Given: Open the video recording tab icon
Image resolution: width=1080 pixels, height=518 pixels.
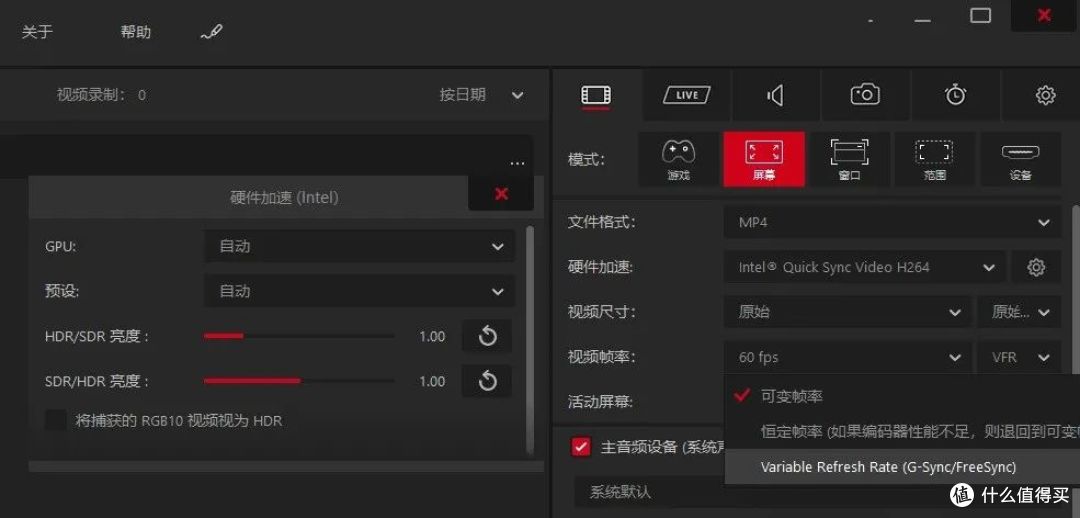Looking at the screenshot, I should [x=596, y=95].
